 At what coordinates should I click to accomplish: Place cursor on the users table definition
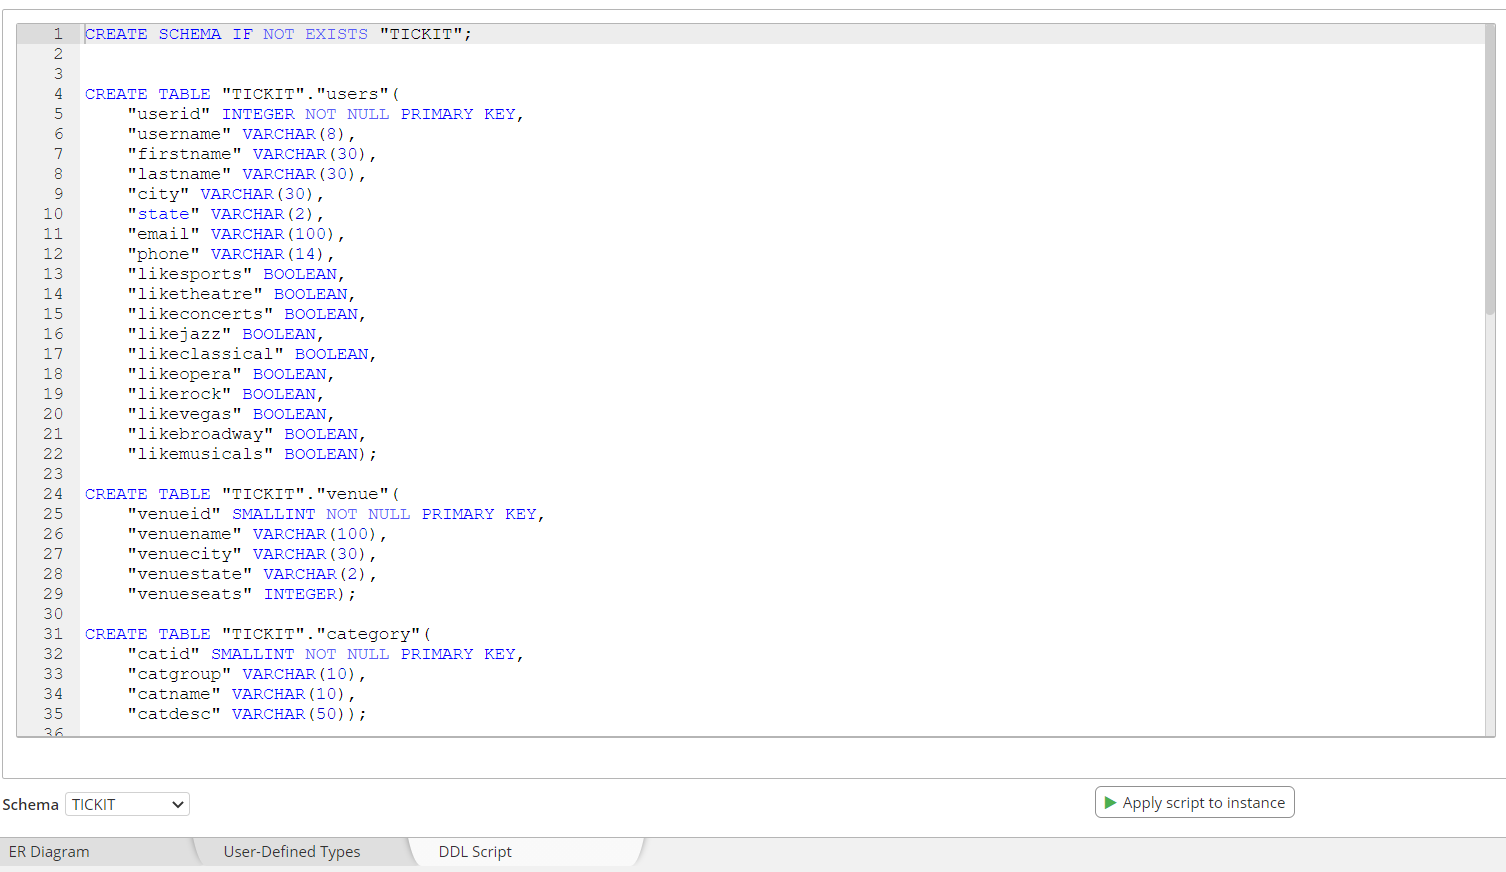click(x=240, y=93)
